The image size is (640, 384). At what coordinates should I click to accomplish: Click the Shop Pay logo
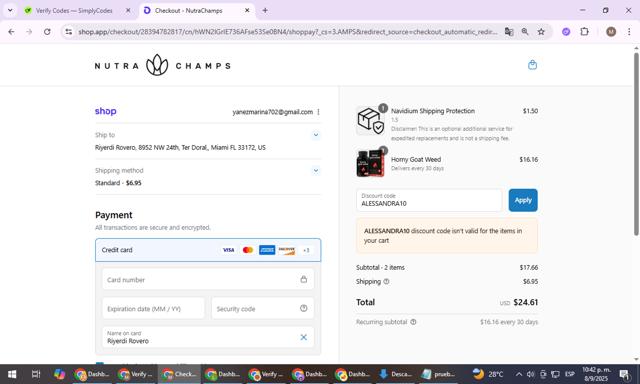pos(106,111)
